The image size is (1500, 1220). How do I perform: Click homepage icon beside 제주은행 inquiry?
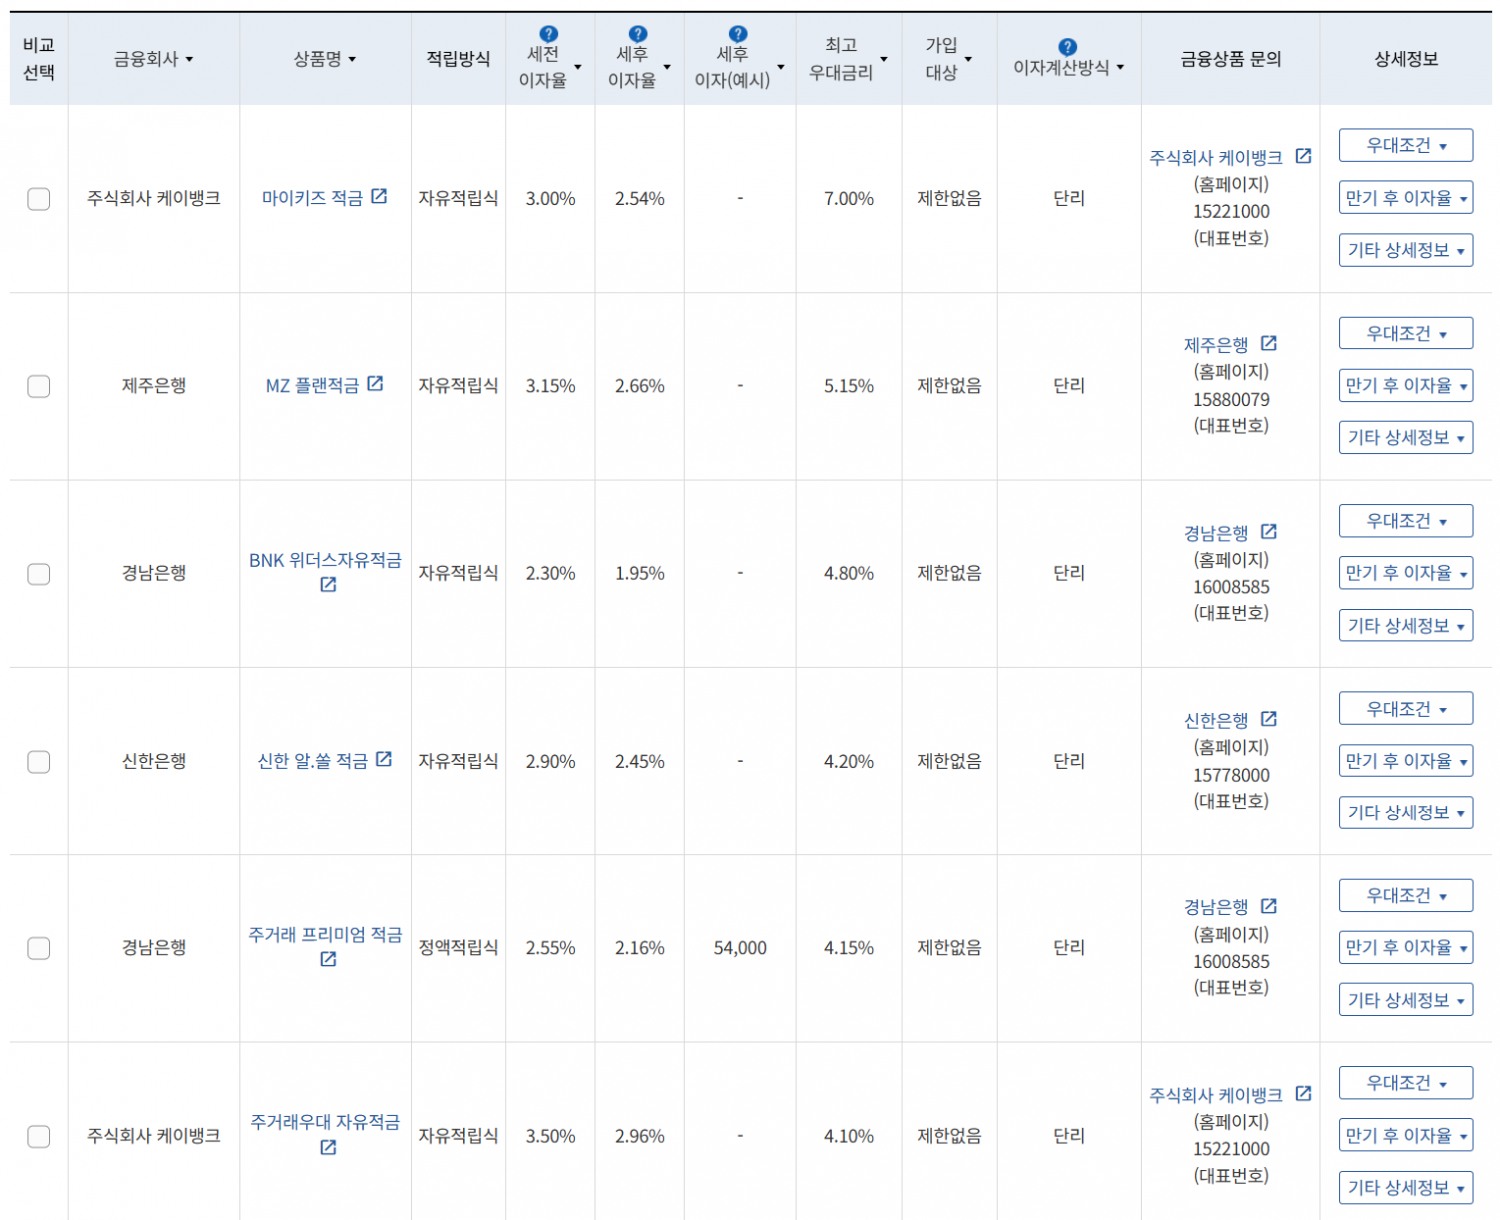[1269, 343]
